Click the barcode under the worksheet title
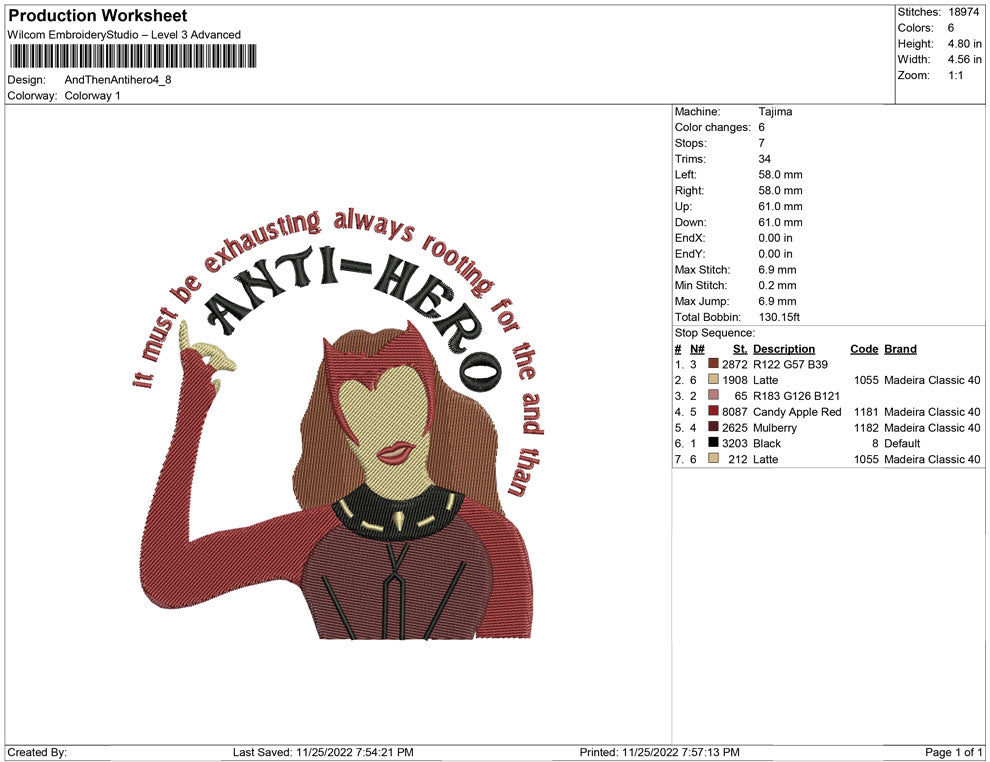 click(132, 57)
